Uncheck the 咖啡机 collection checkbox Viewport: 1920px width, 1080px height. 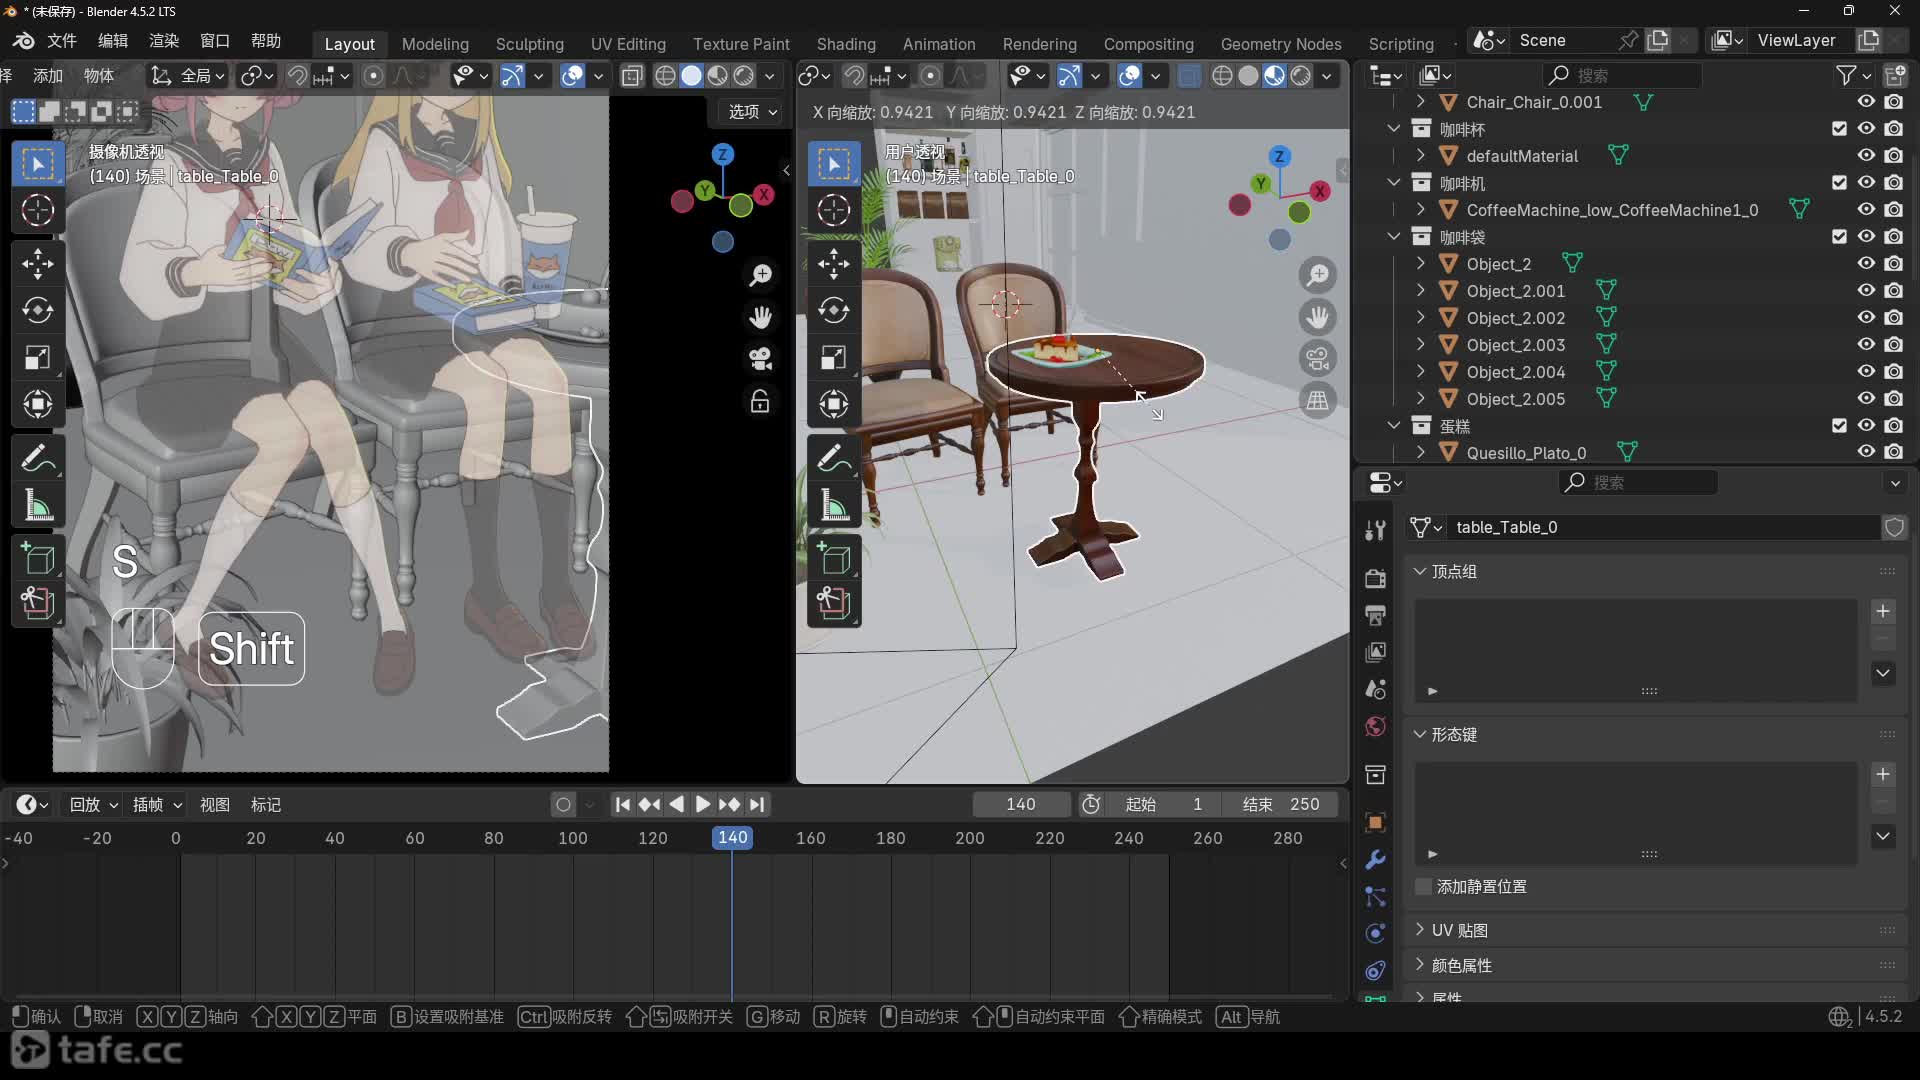tap(1839, 183)
